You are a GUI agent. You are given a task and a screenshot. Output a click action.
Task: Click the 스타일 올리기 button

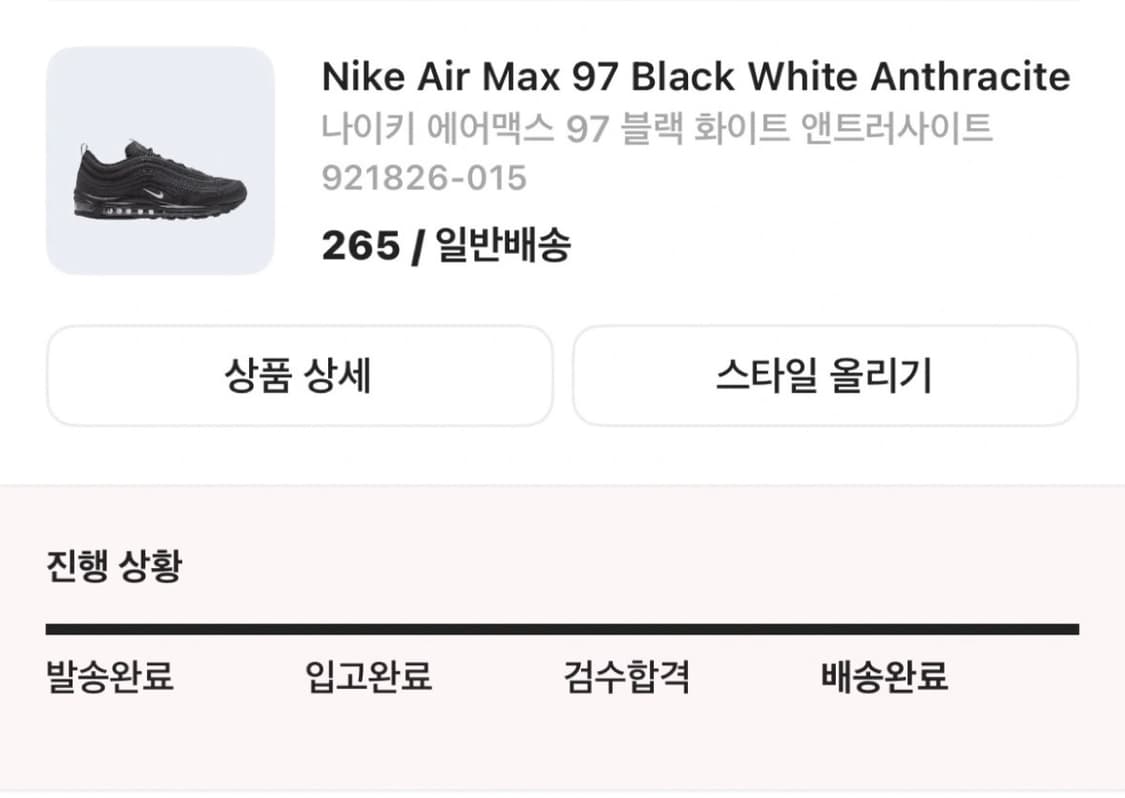(x=826, y=375)
